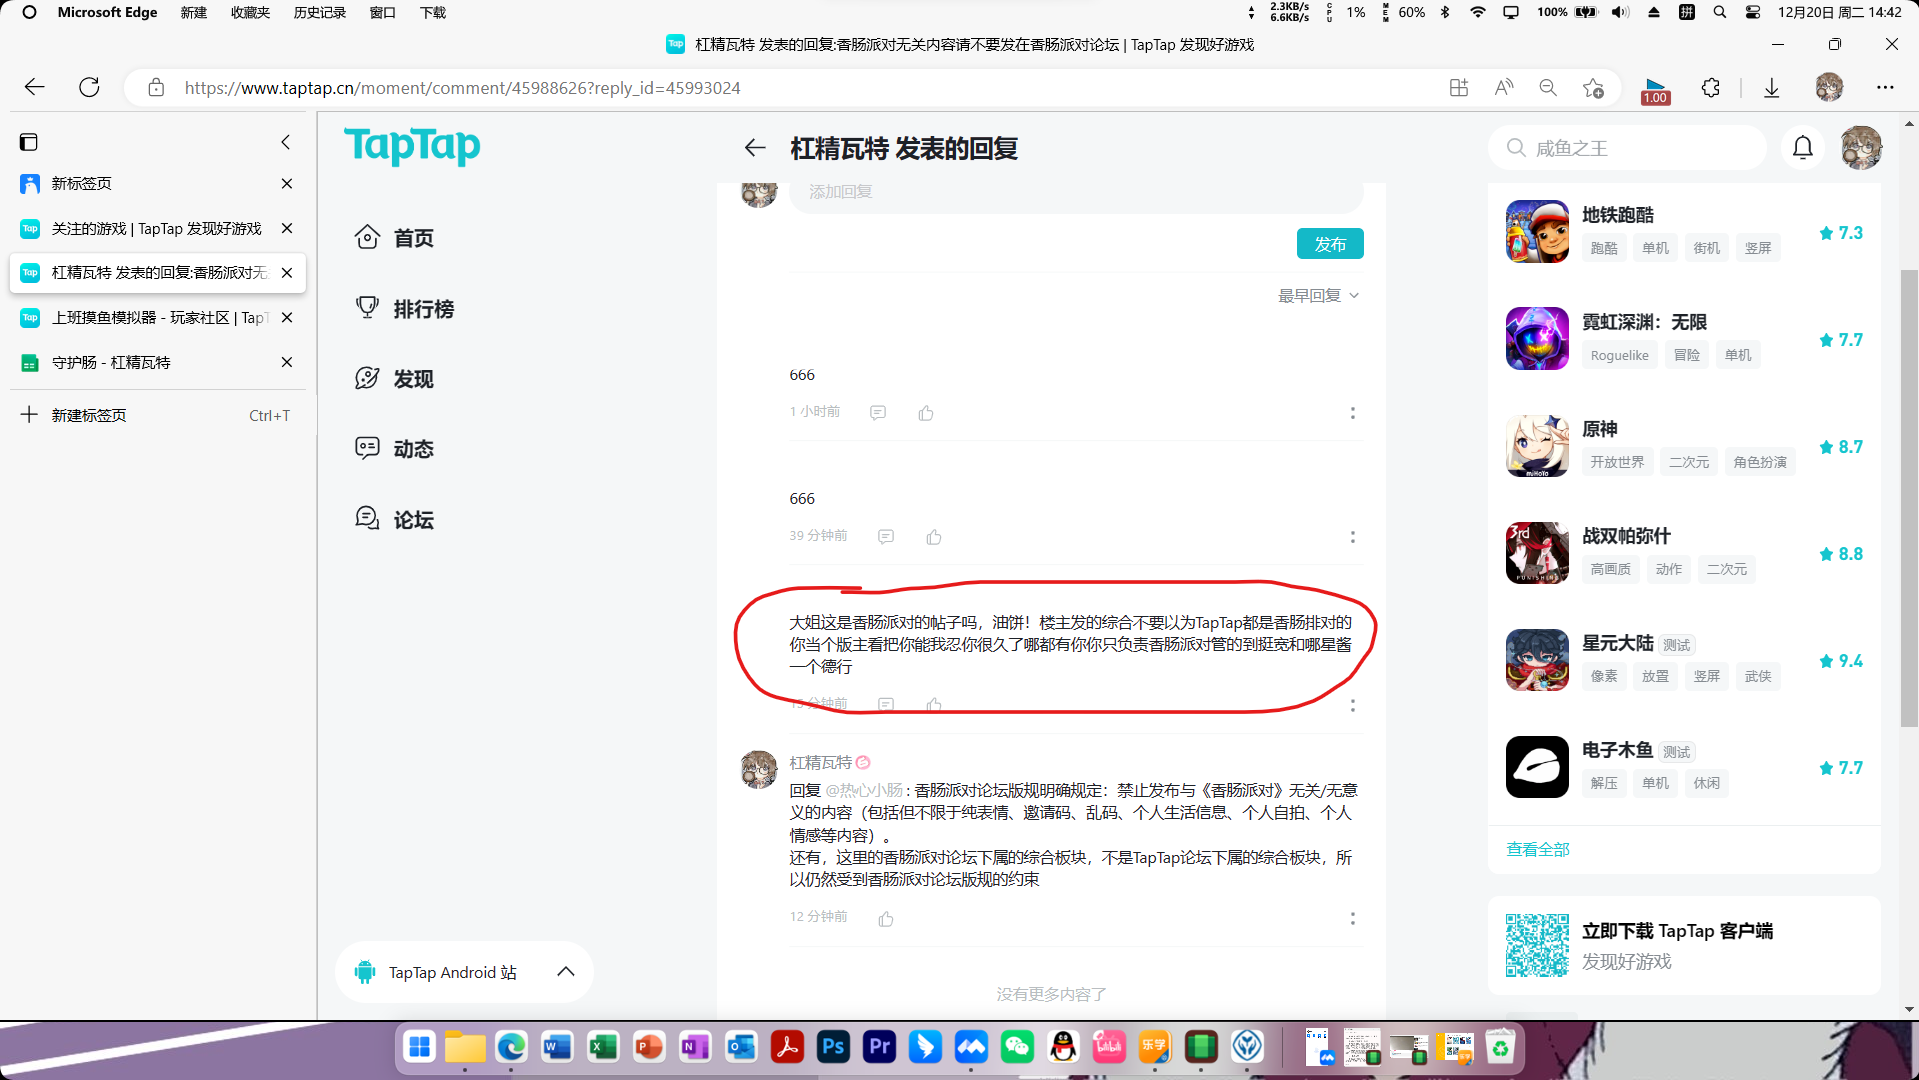
Task: Open more options for the 1 小时前 comment
Action: pyautogui.click(x=1353, y=413)
